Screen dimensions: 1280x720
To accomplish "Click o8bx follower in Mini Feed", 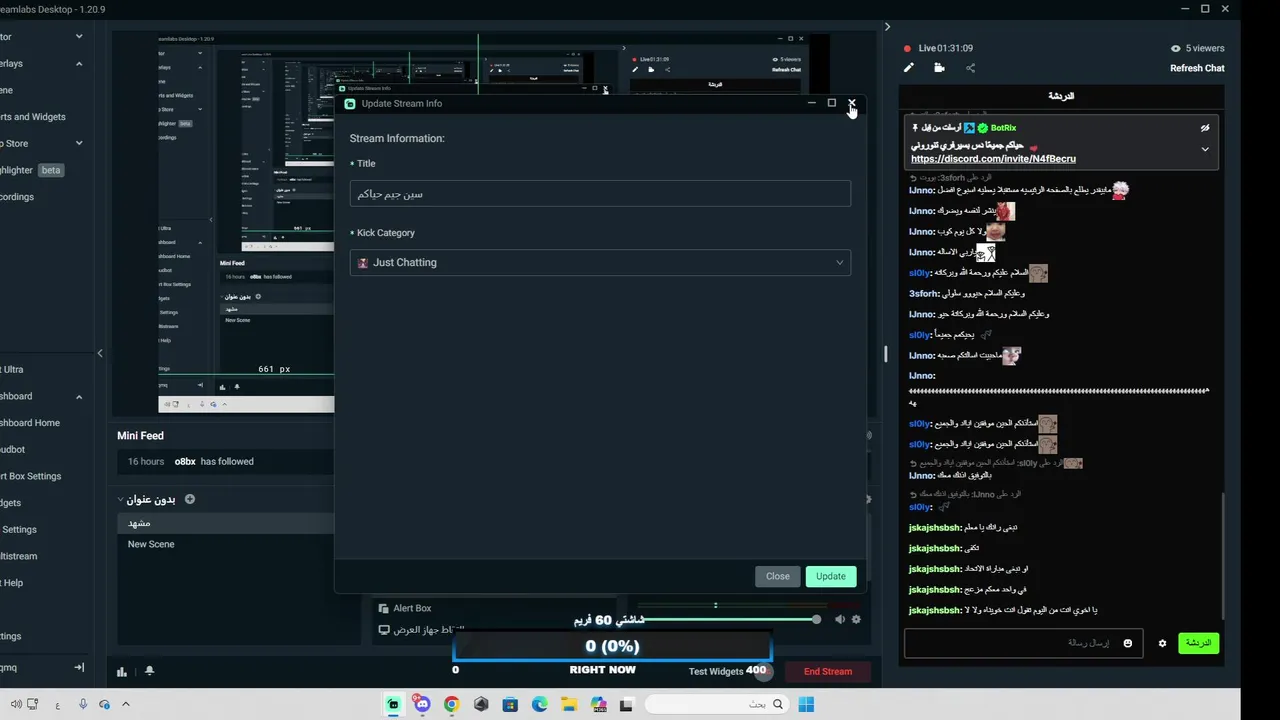I will point(185,461).
